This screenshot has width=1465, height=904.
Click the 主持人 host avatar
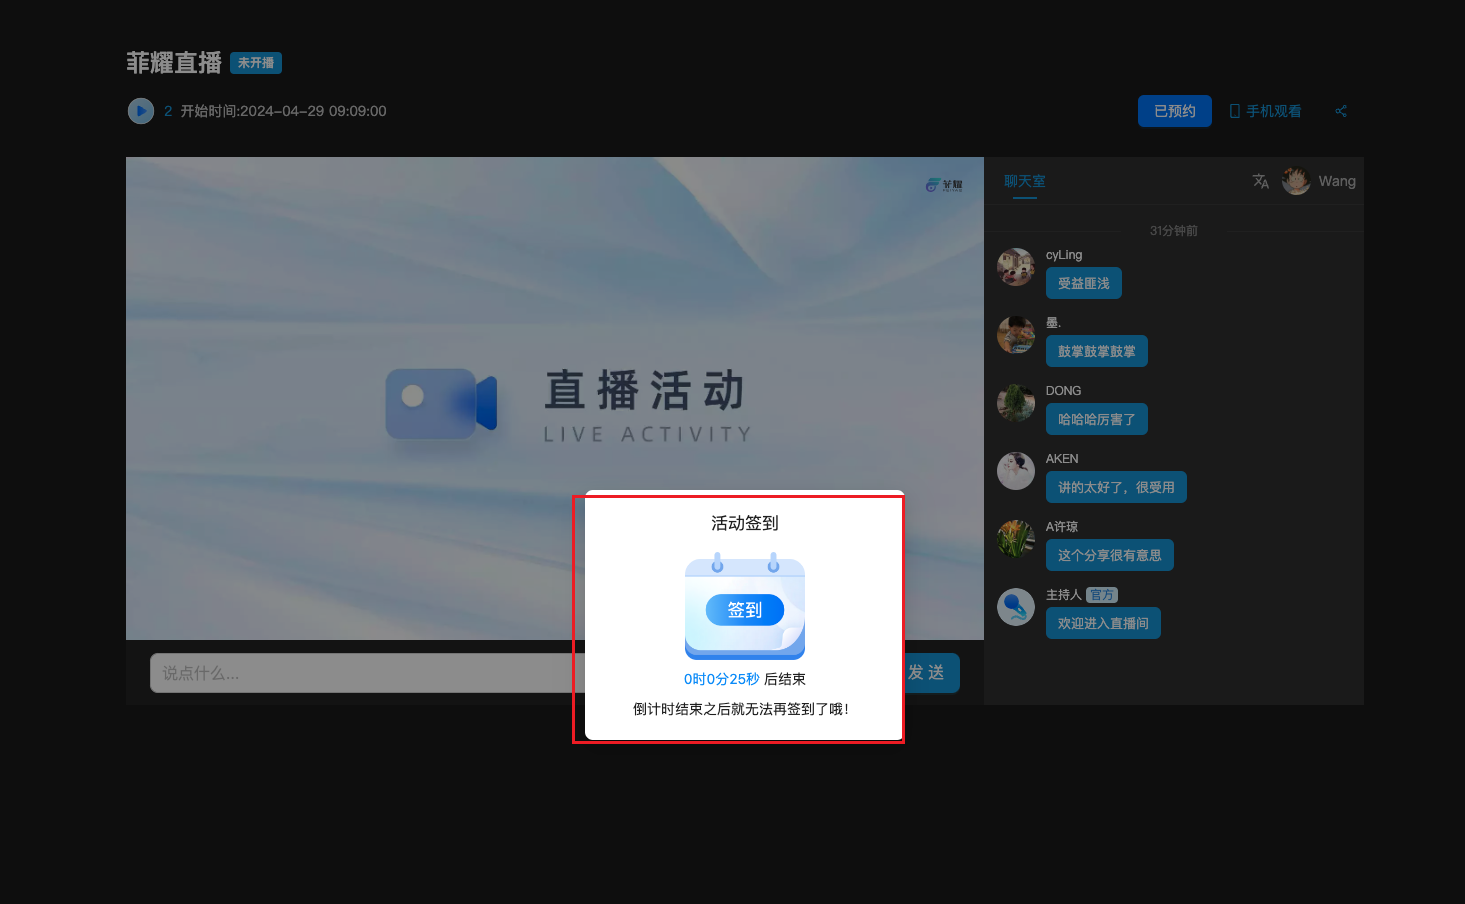pos(1016,607)
